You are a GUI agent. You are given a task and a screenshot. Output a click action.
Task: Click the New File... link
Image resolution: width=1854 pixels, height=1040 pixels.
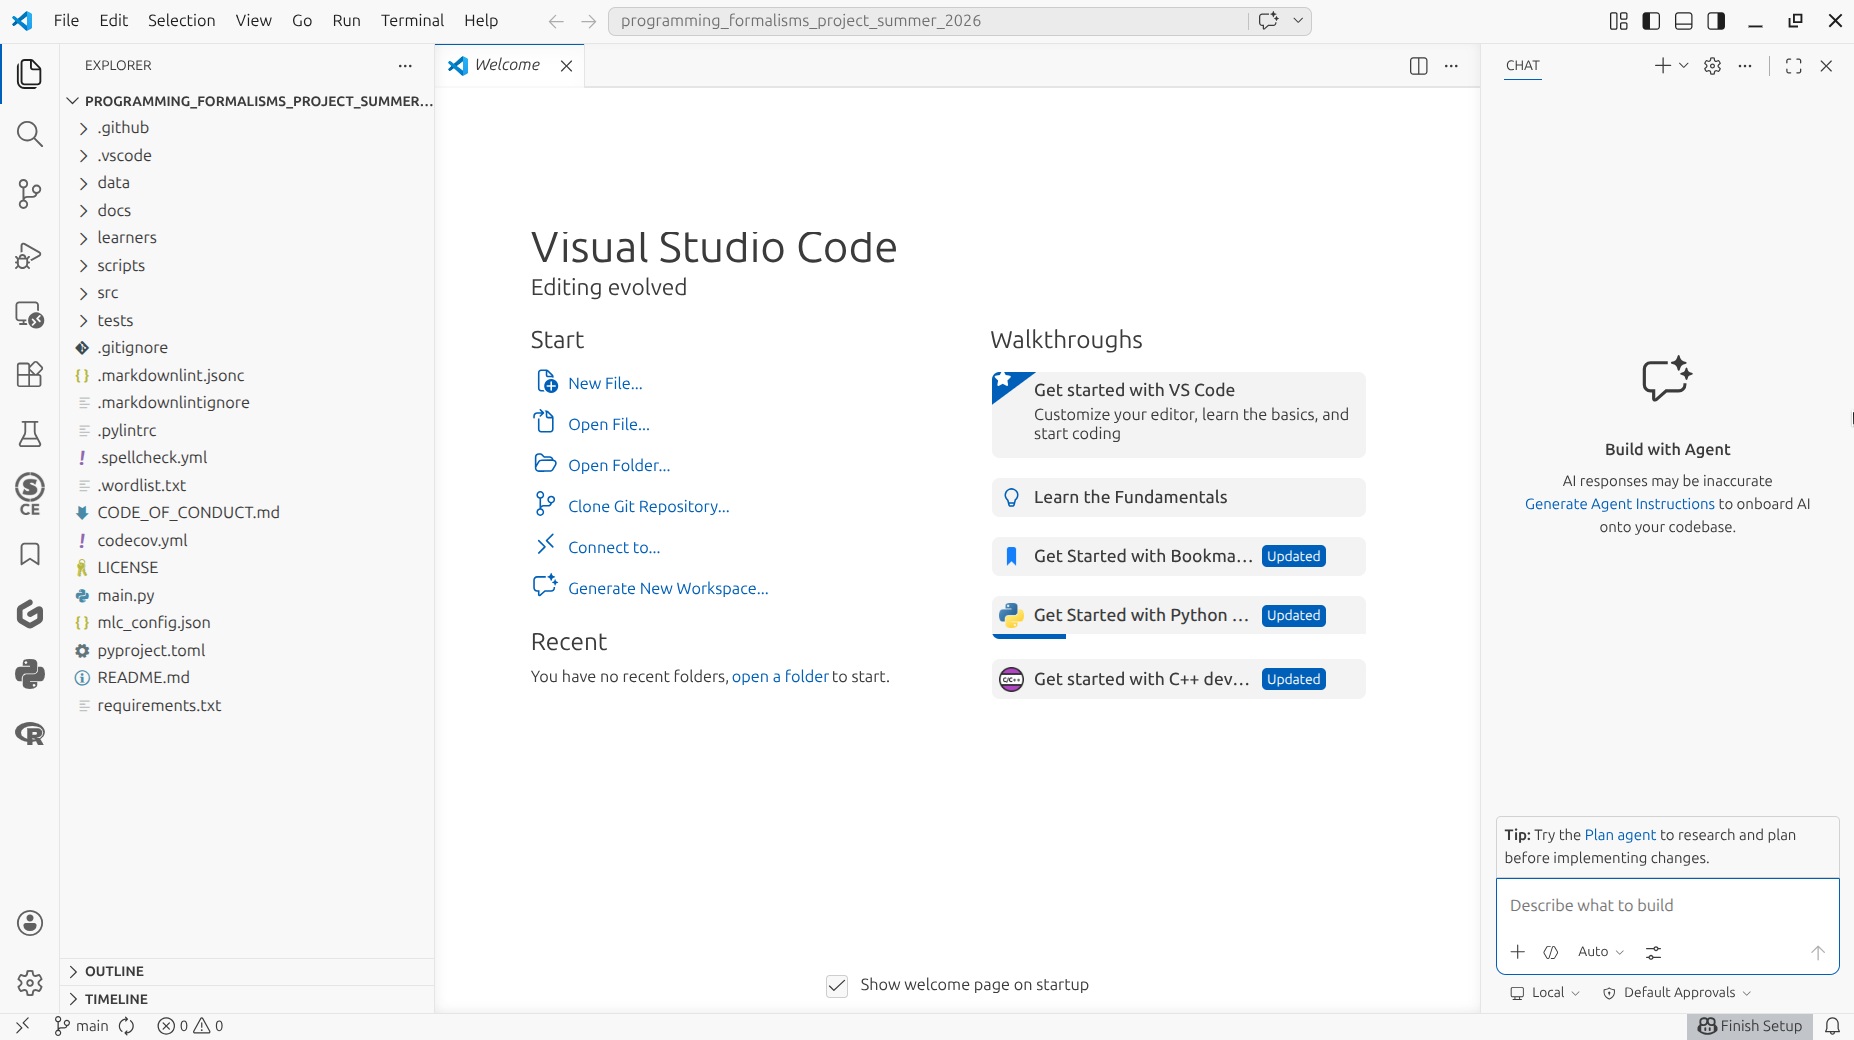click(605, 384)
